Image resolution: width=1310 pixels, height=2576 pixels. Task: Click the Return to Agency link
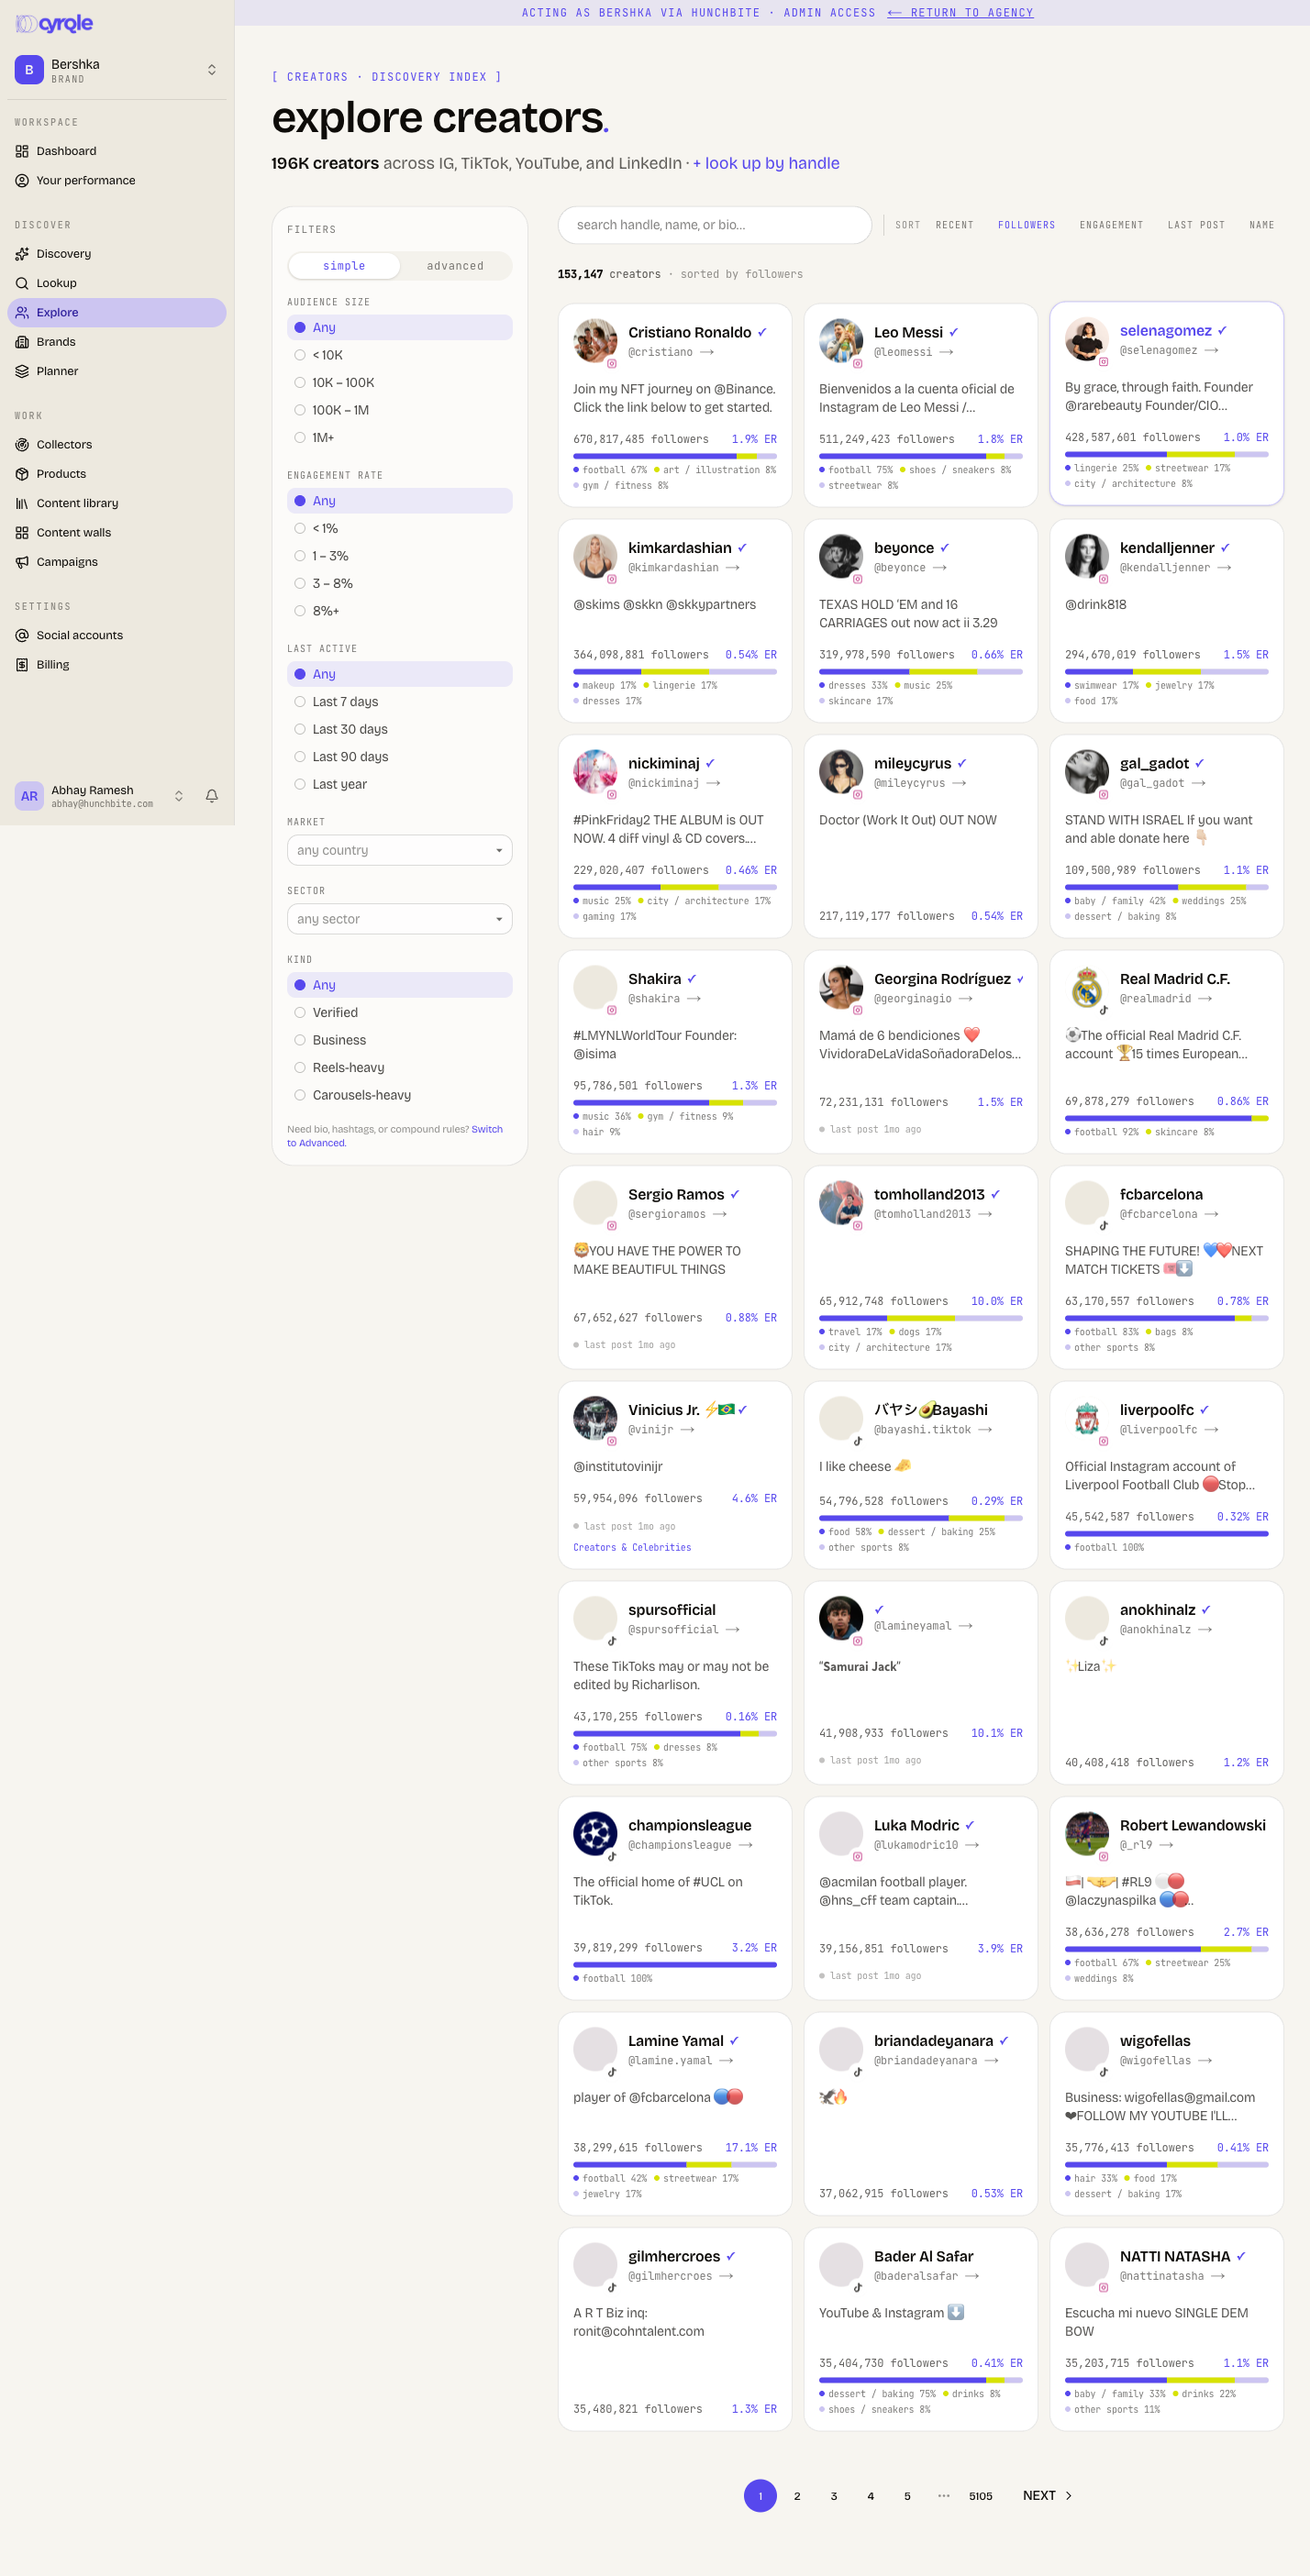(960, 13)
